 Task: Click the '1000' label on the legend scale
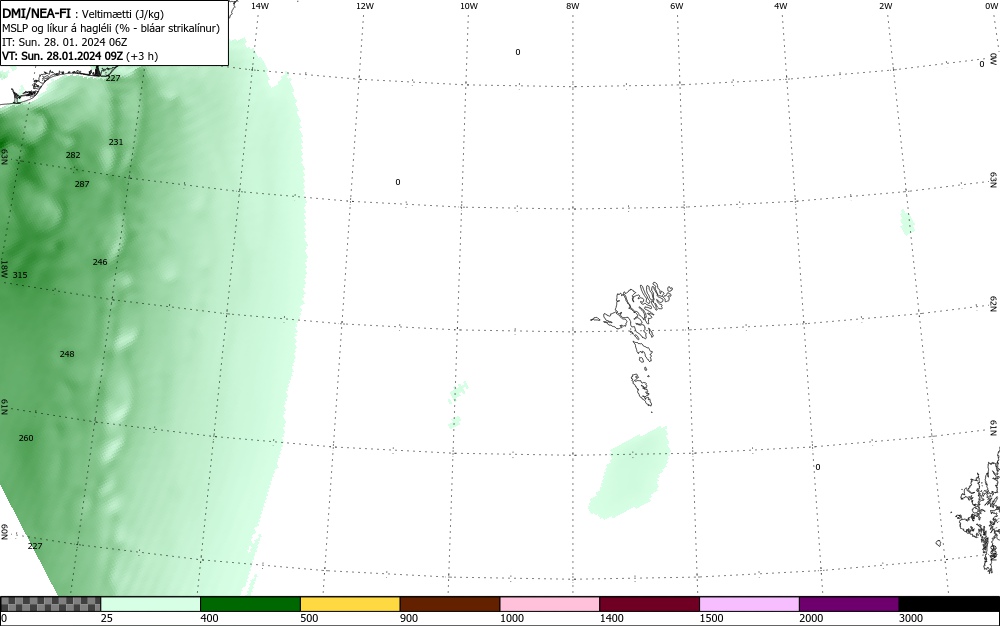511,618
